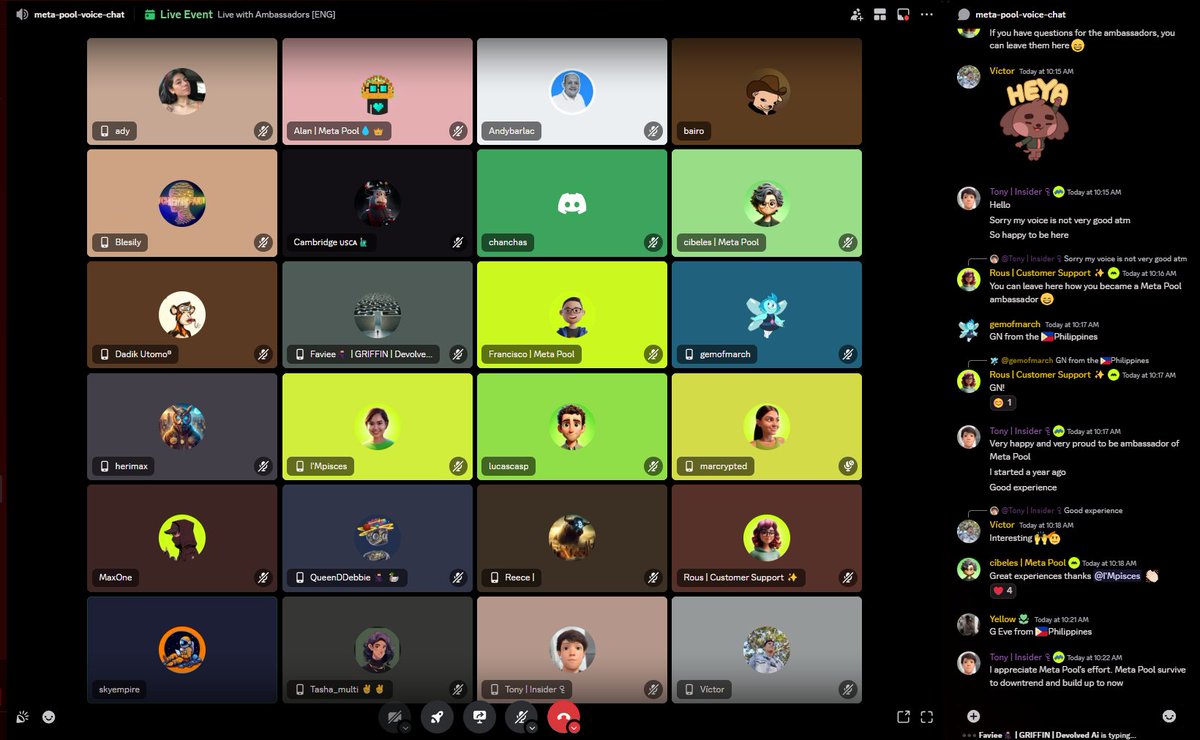Pop out the call window

point(903,717)
